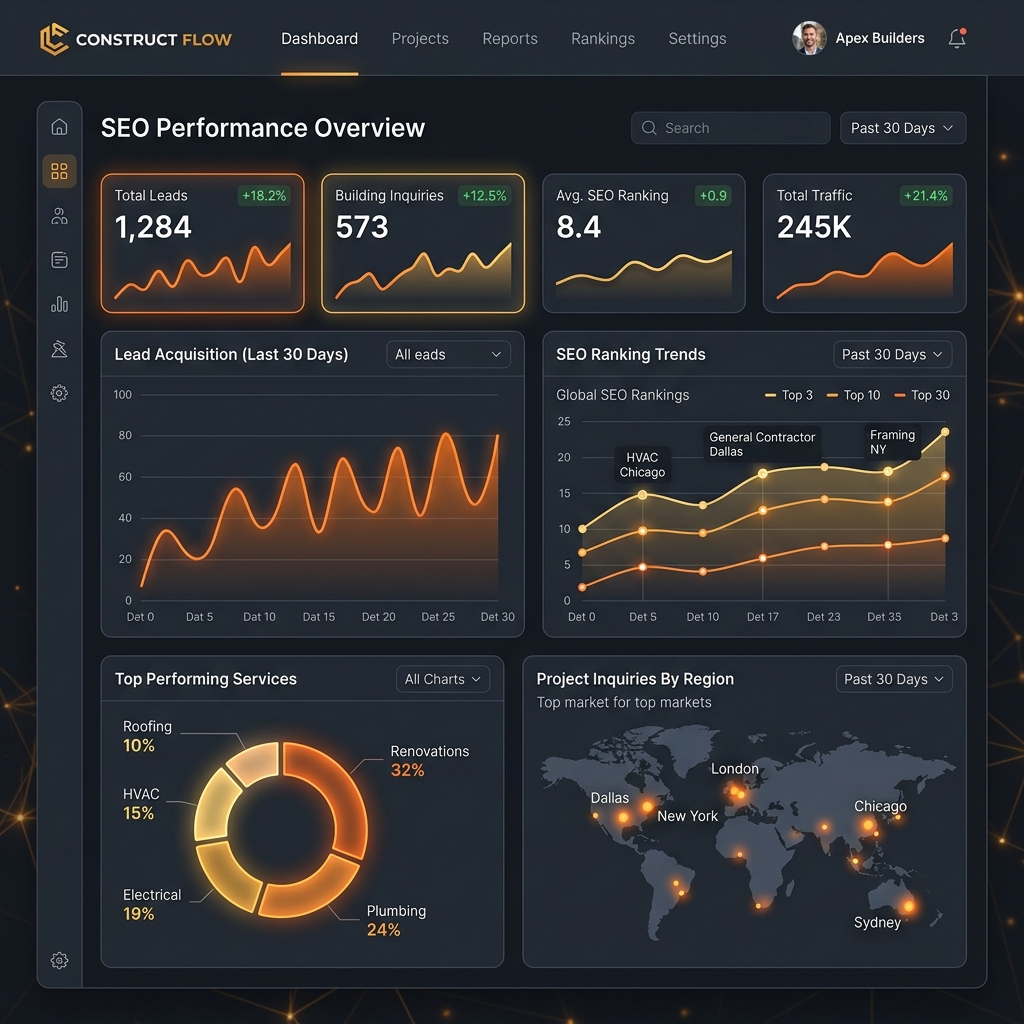This screenshot has width=1024, height=1024.
Task: Click the Framing NY chart tooltip
Action: click(x=893, y=442)
